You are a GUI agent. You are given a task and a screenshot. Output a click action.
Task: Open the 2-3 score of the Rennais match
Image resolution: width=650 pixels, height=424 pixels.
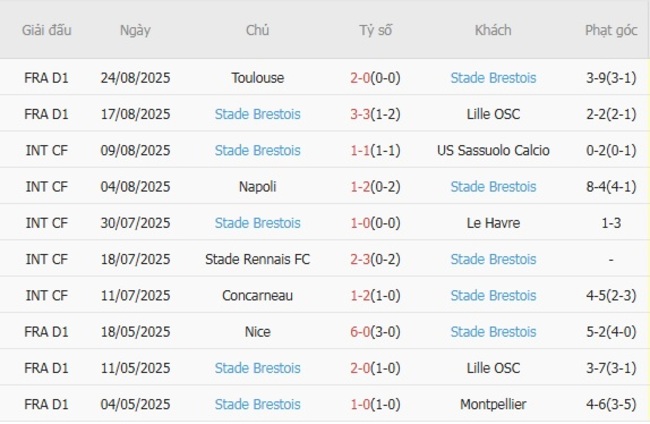363,260
